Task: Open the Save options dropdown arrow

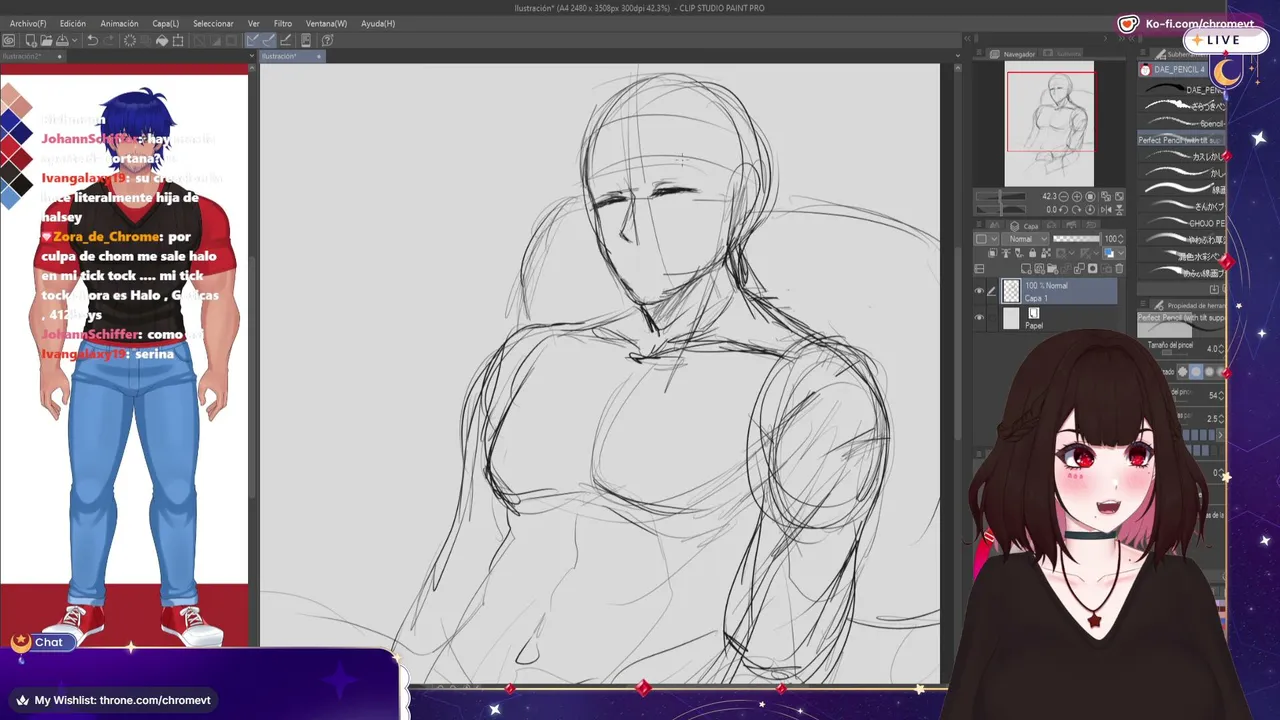Action: pos(75,40)
